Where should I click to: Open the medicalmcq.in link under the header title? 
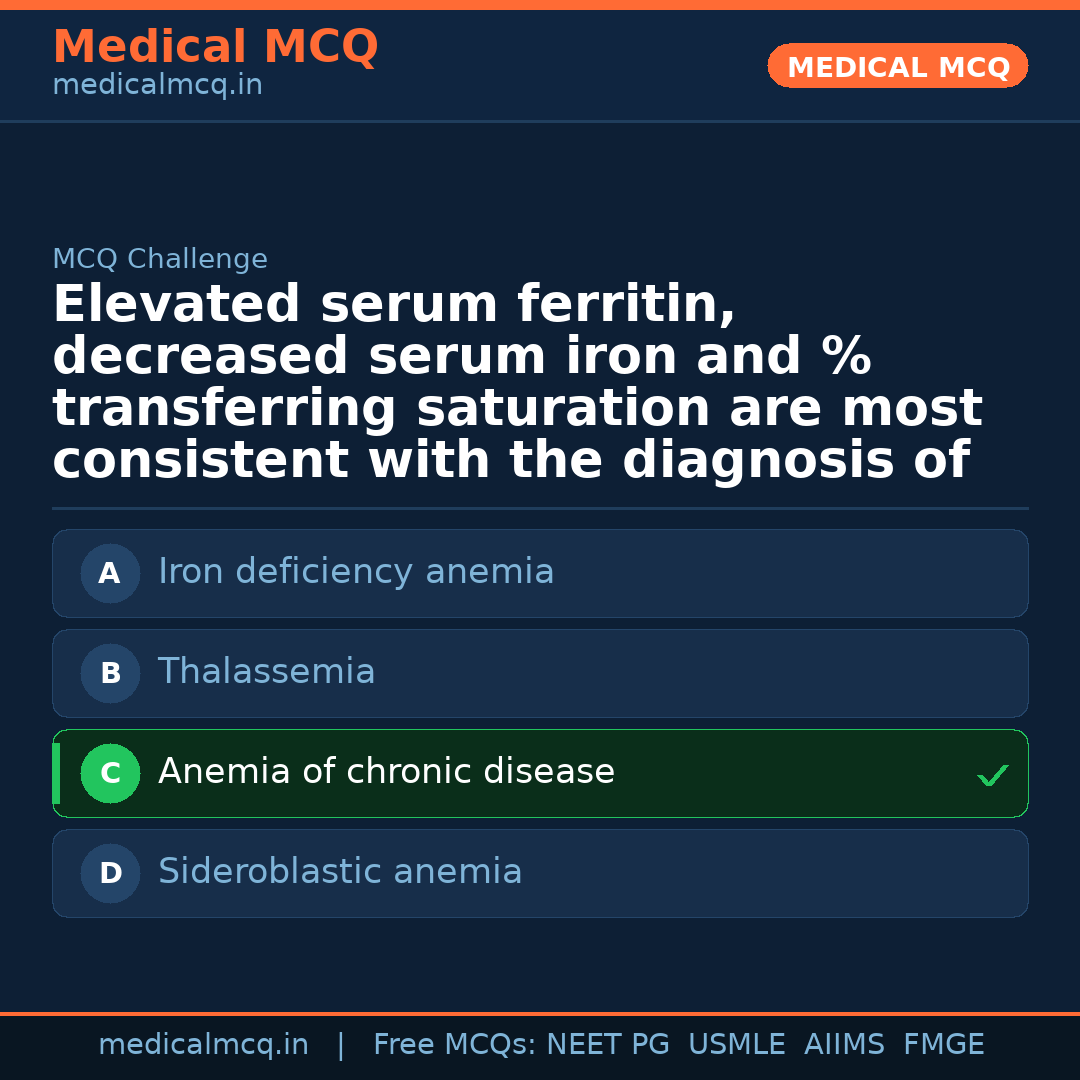coord(157,86)
